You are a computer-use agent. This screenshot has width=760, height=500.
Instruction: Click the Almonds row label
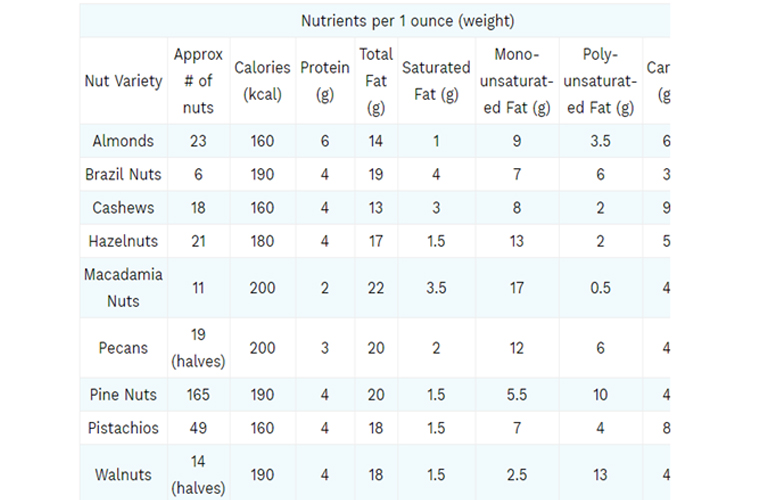click(123, 141)
